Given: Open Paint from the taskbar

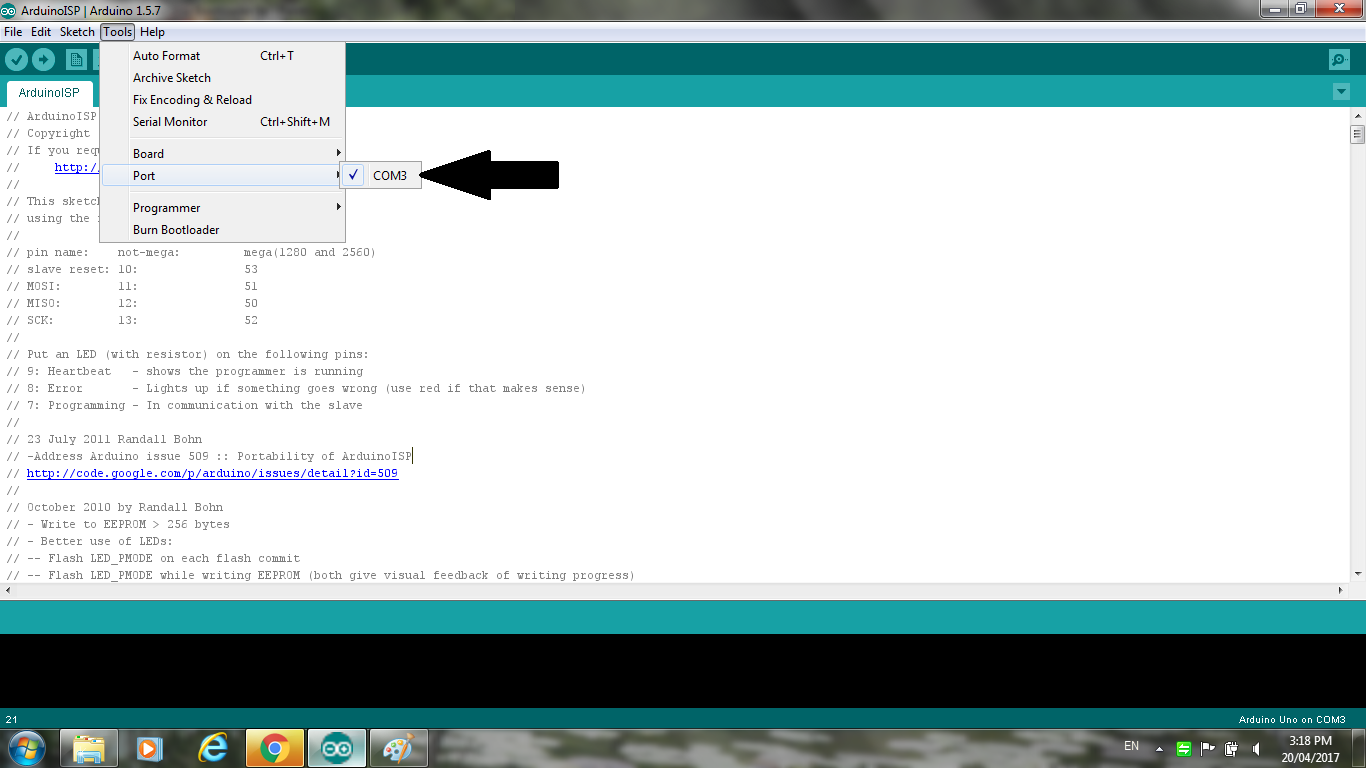Looking at the screenshot, I should (399, 748).
